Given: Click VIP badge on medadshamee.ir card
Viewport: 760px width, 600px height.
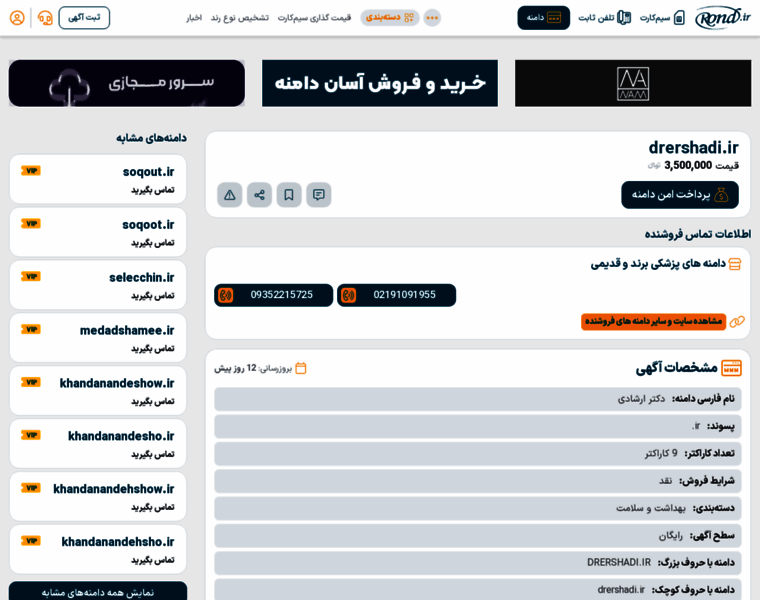Looking at the screenshot, I should coord(31,329).
